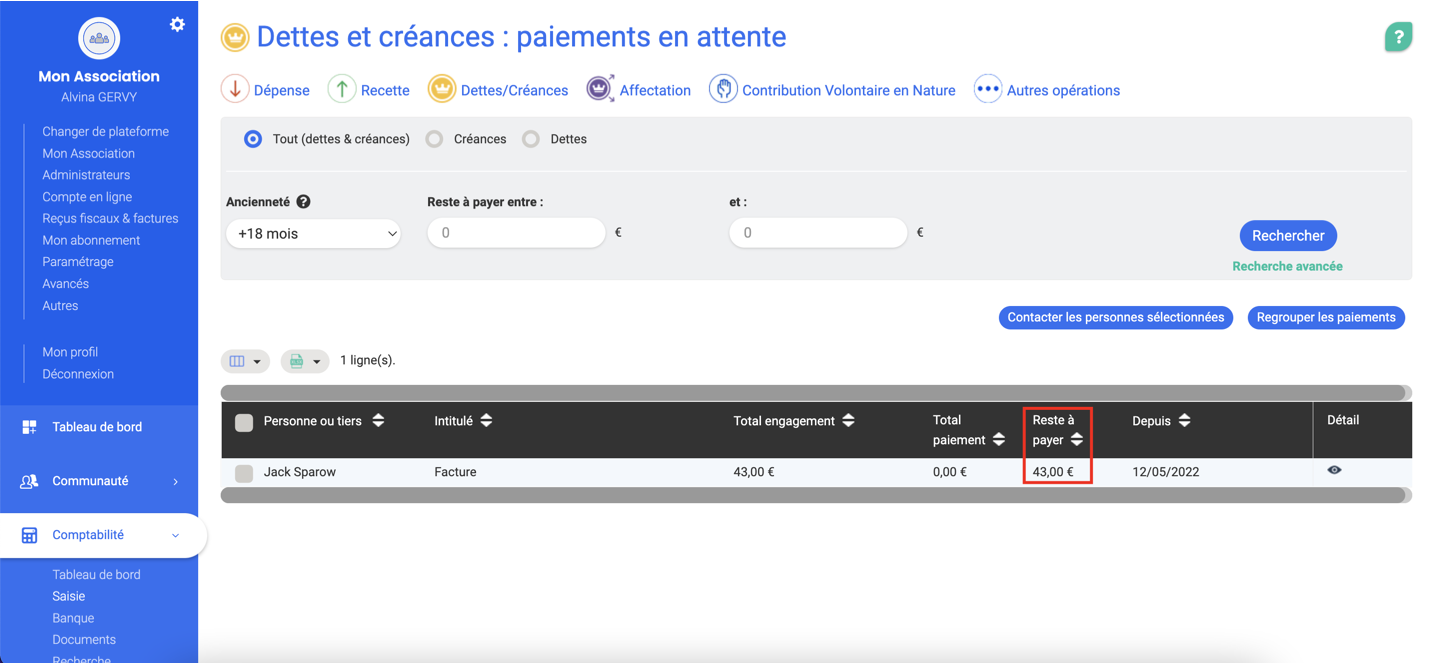Click the Recette green arrow icon
This screenshot has height=663, width=1432.
342,89
